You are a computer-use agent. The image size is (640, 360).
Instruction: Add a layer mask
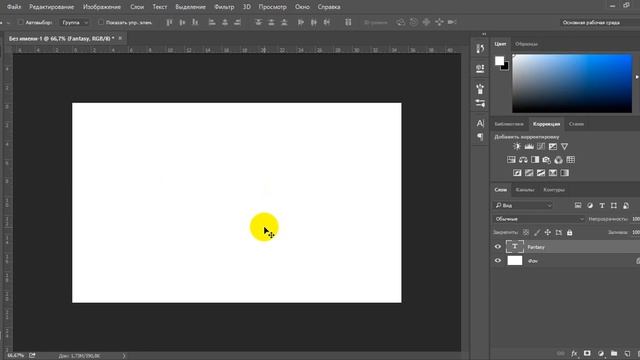pos(587,353)
